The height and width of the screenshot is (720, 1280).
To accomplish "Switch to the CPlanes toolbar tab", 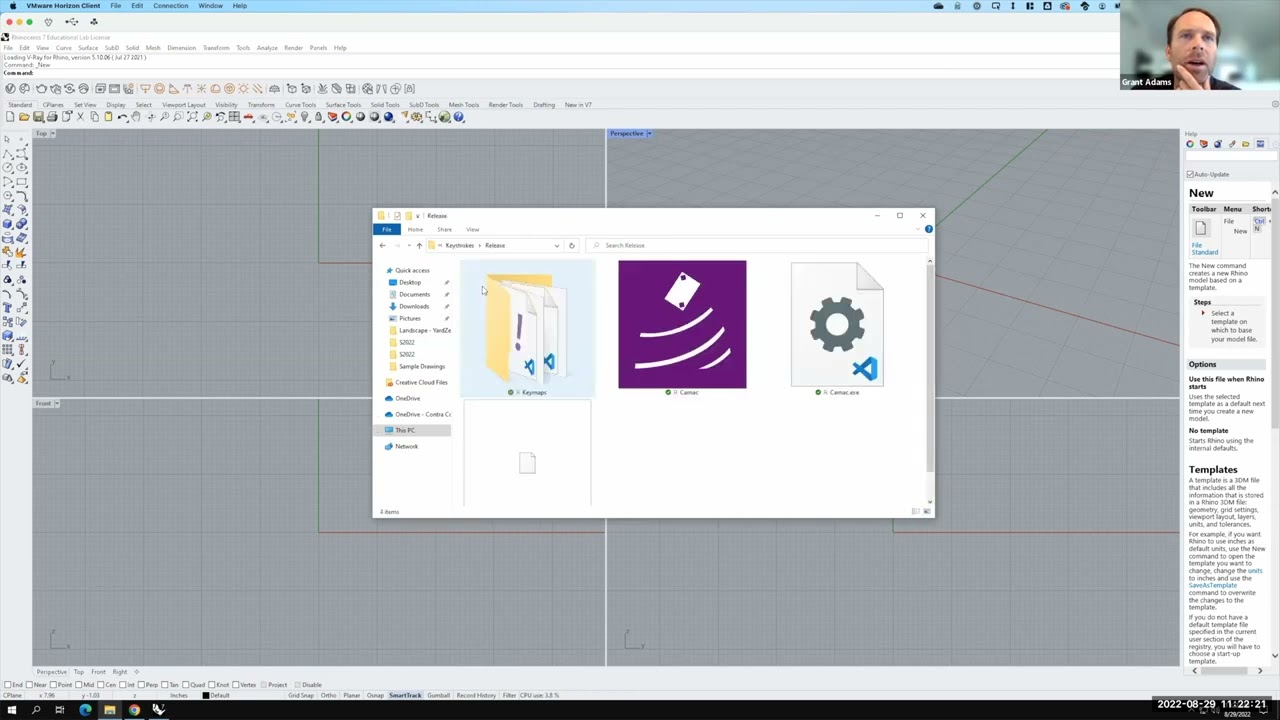I will pos(53,105).
